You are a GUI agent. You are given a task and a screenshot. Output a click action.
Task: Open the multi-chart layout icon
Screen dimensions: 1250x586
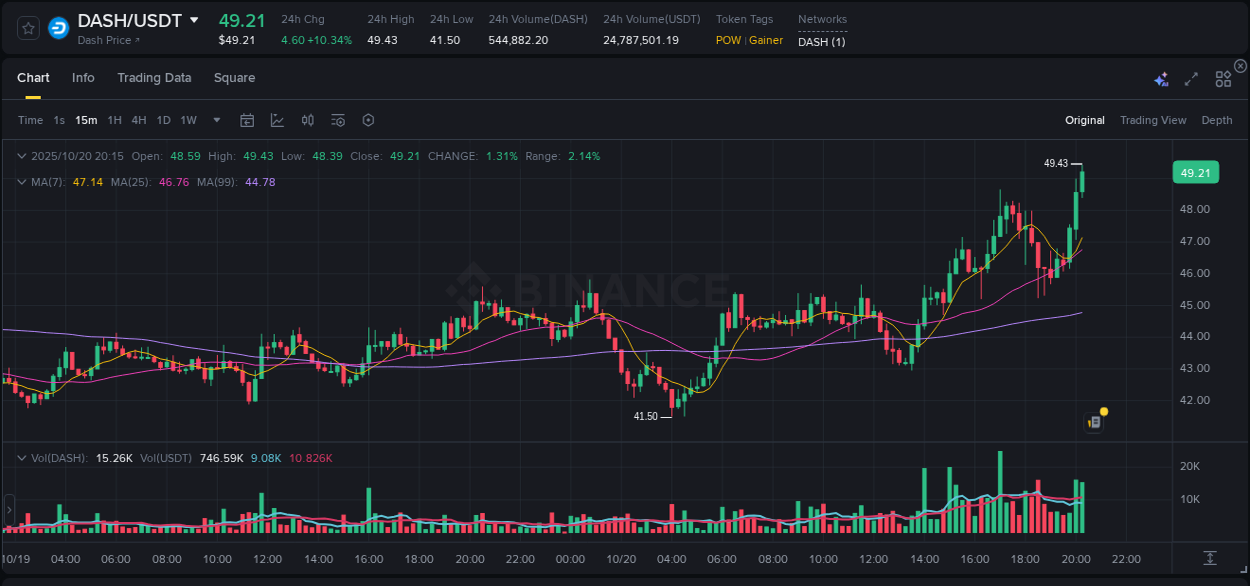tap(1223, 78)
